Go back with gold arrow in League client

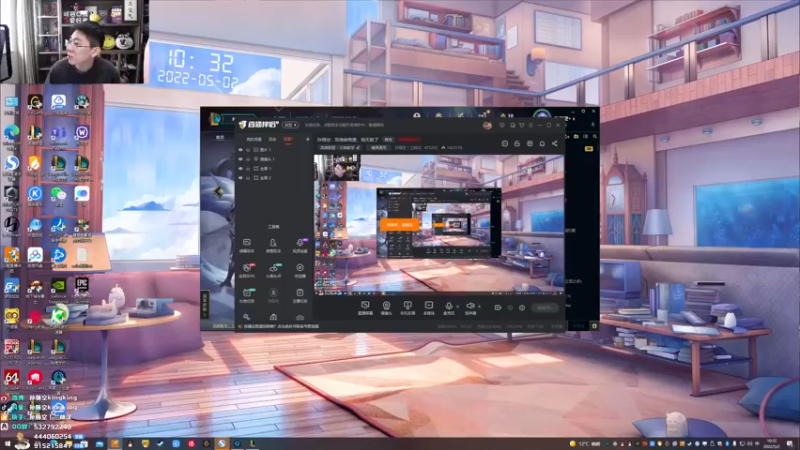point(218,192)
